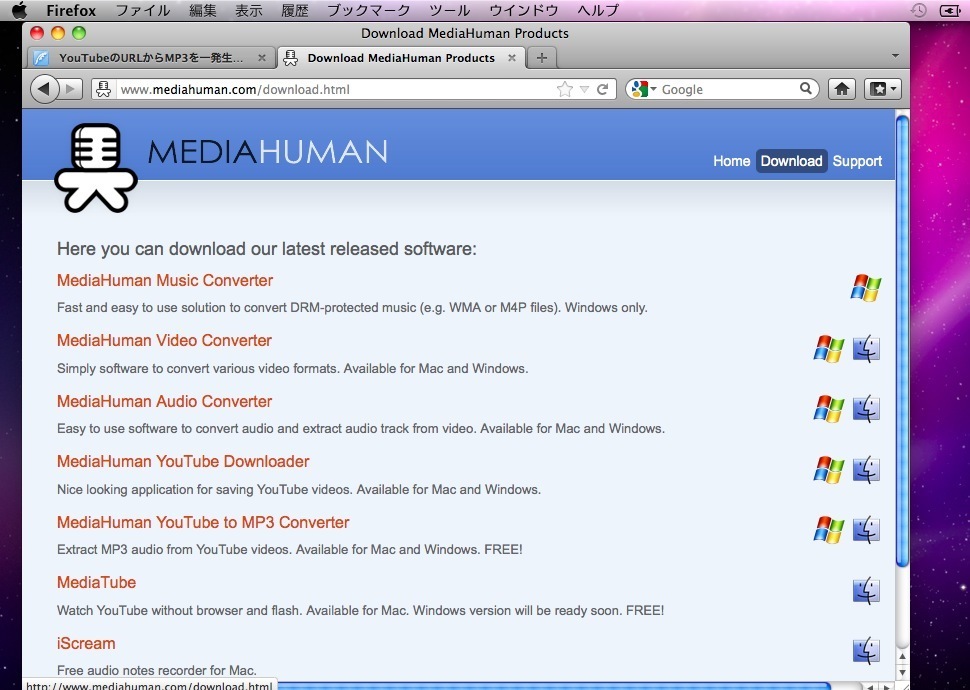Click Mac icon beside YouTube Downloader
The height and width of the screenshot is (690, 970).
click(866, 469)
